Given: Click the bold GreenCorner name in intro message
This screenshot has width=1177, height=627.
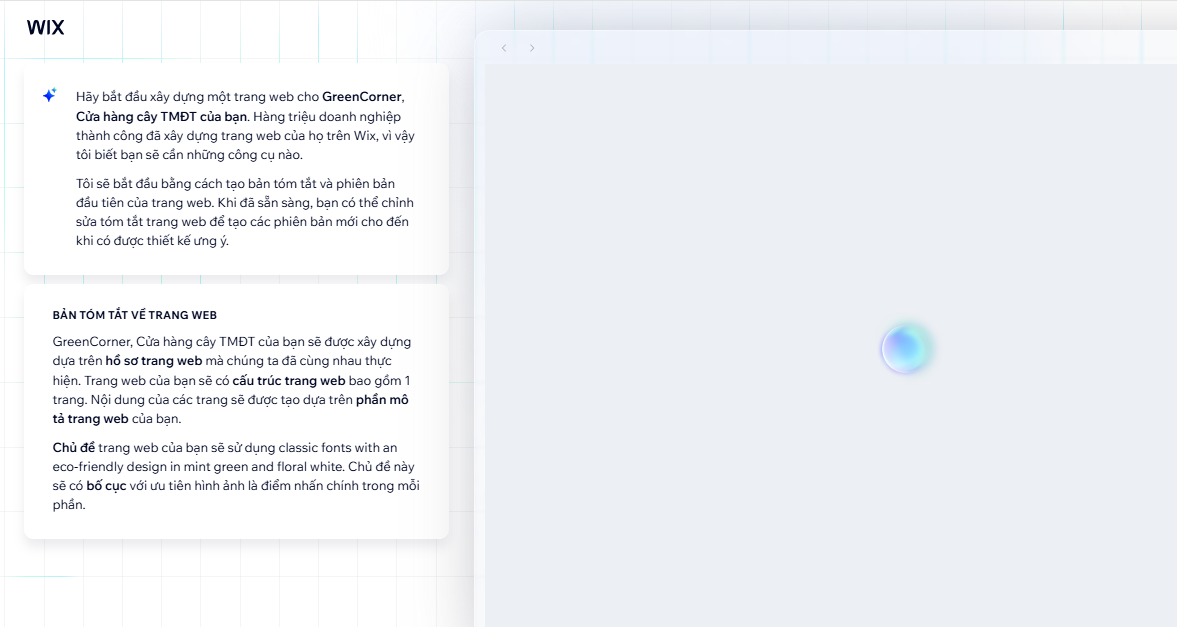Looking at the screenshot, I should tap(361, 97).
